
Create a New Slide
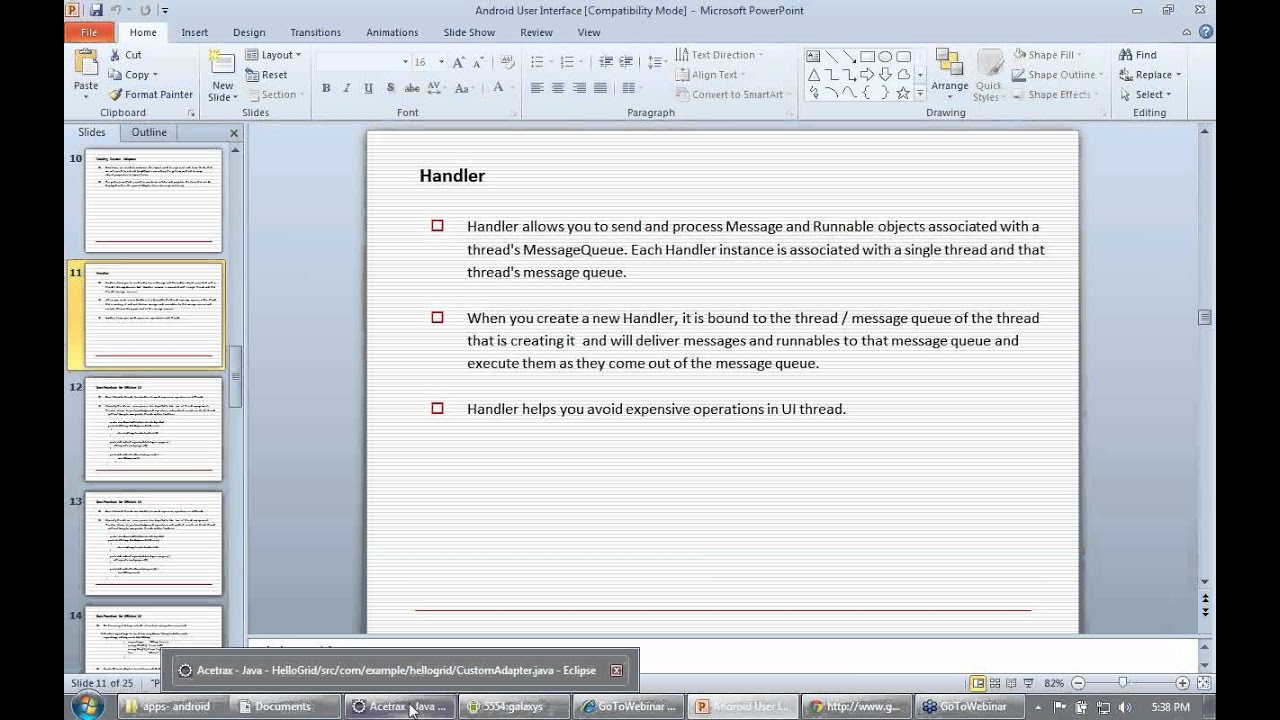pos(222,74)
